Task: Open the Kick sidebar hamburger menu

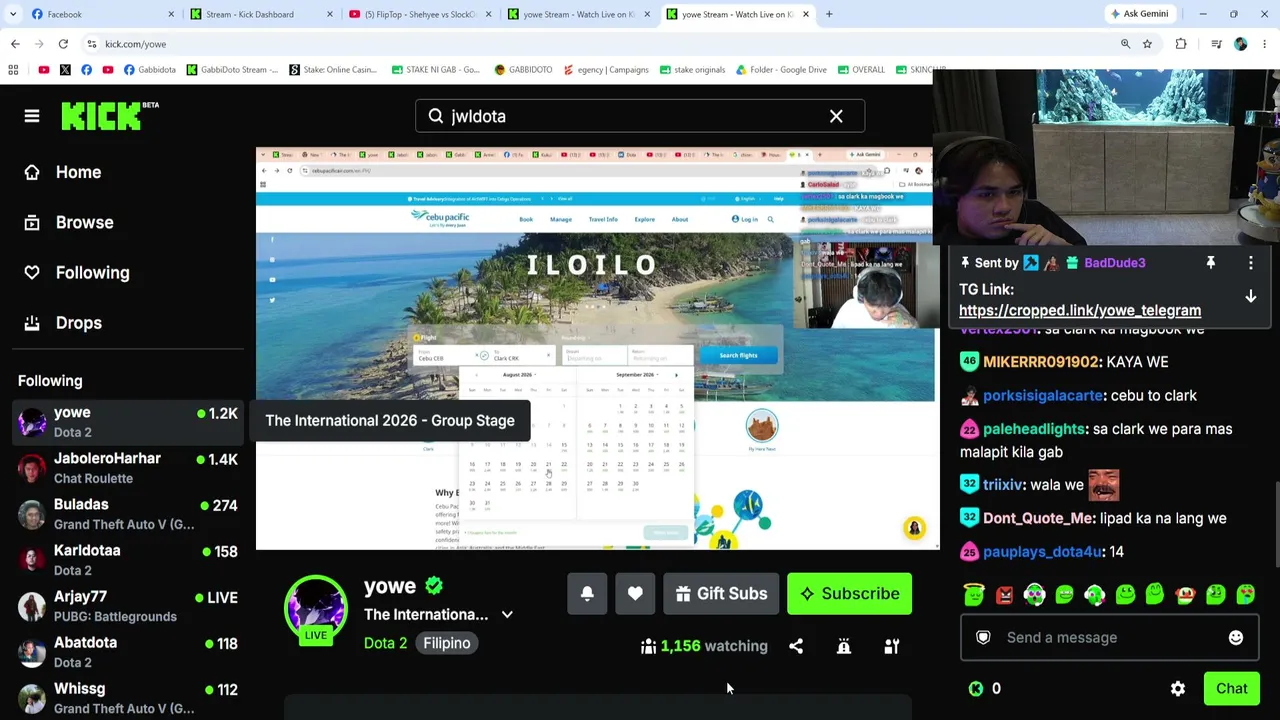Action: click(32, 116)
